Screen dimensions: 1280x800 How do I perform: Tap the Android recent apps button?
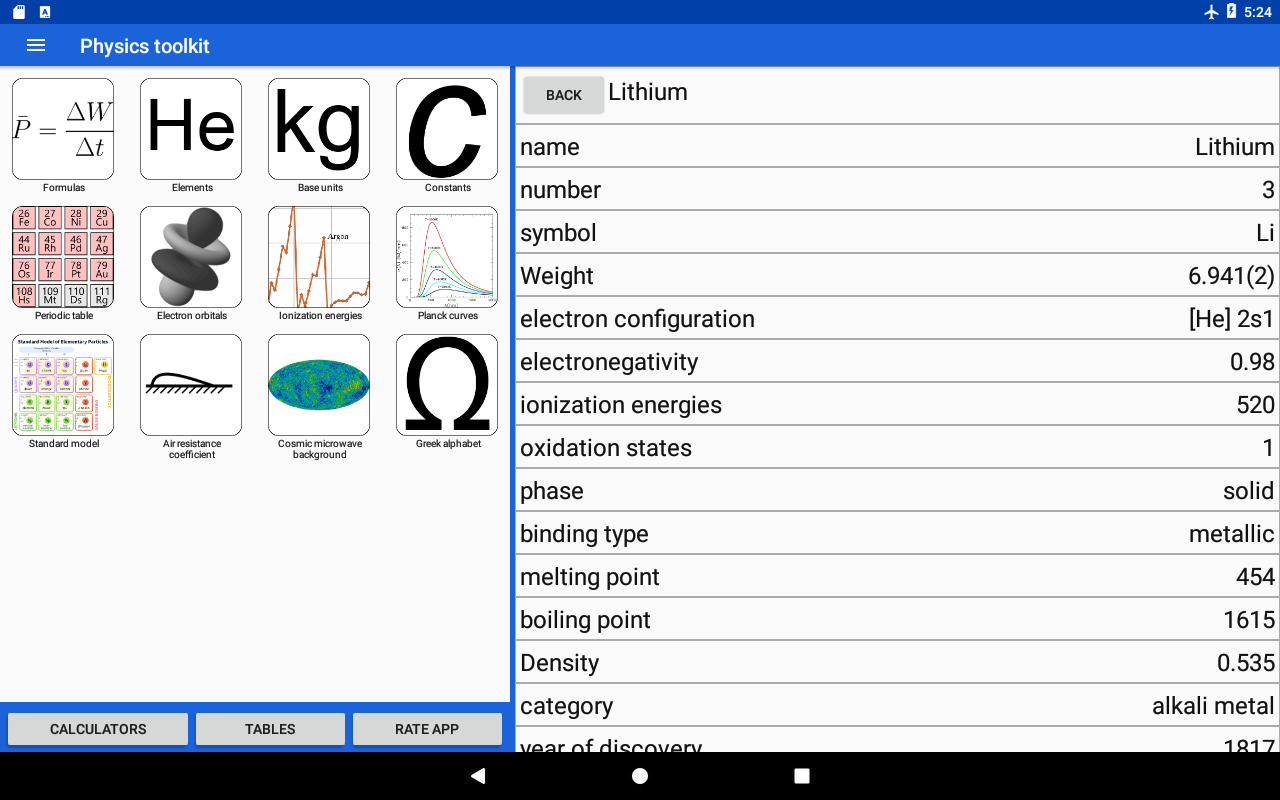pos(802,776)
